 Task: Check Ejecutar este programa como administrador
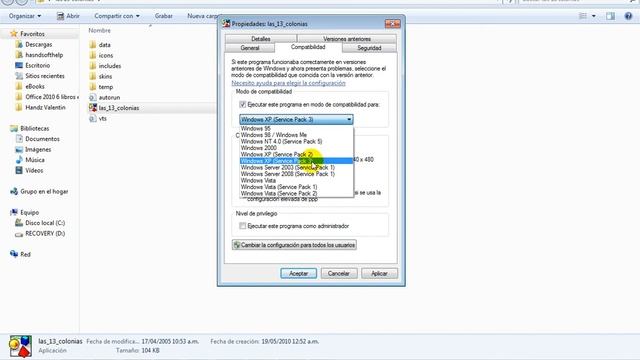tap(242, 226)
